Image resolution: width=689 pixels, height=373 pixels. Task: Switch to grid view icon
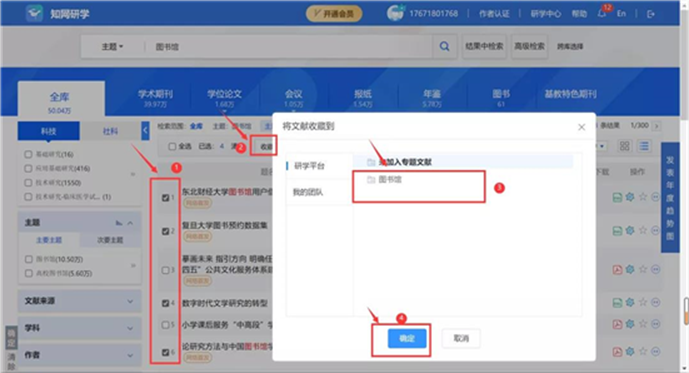click(624, 146)
